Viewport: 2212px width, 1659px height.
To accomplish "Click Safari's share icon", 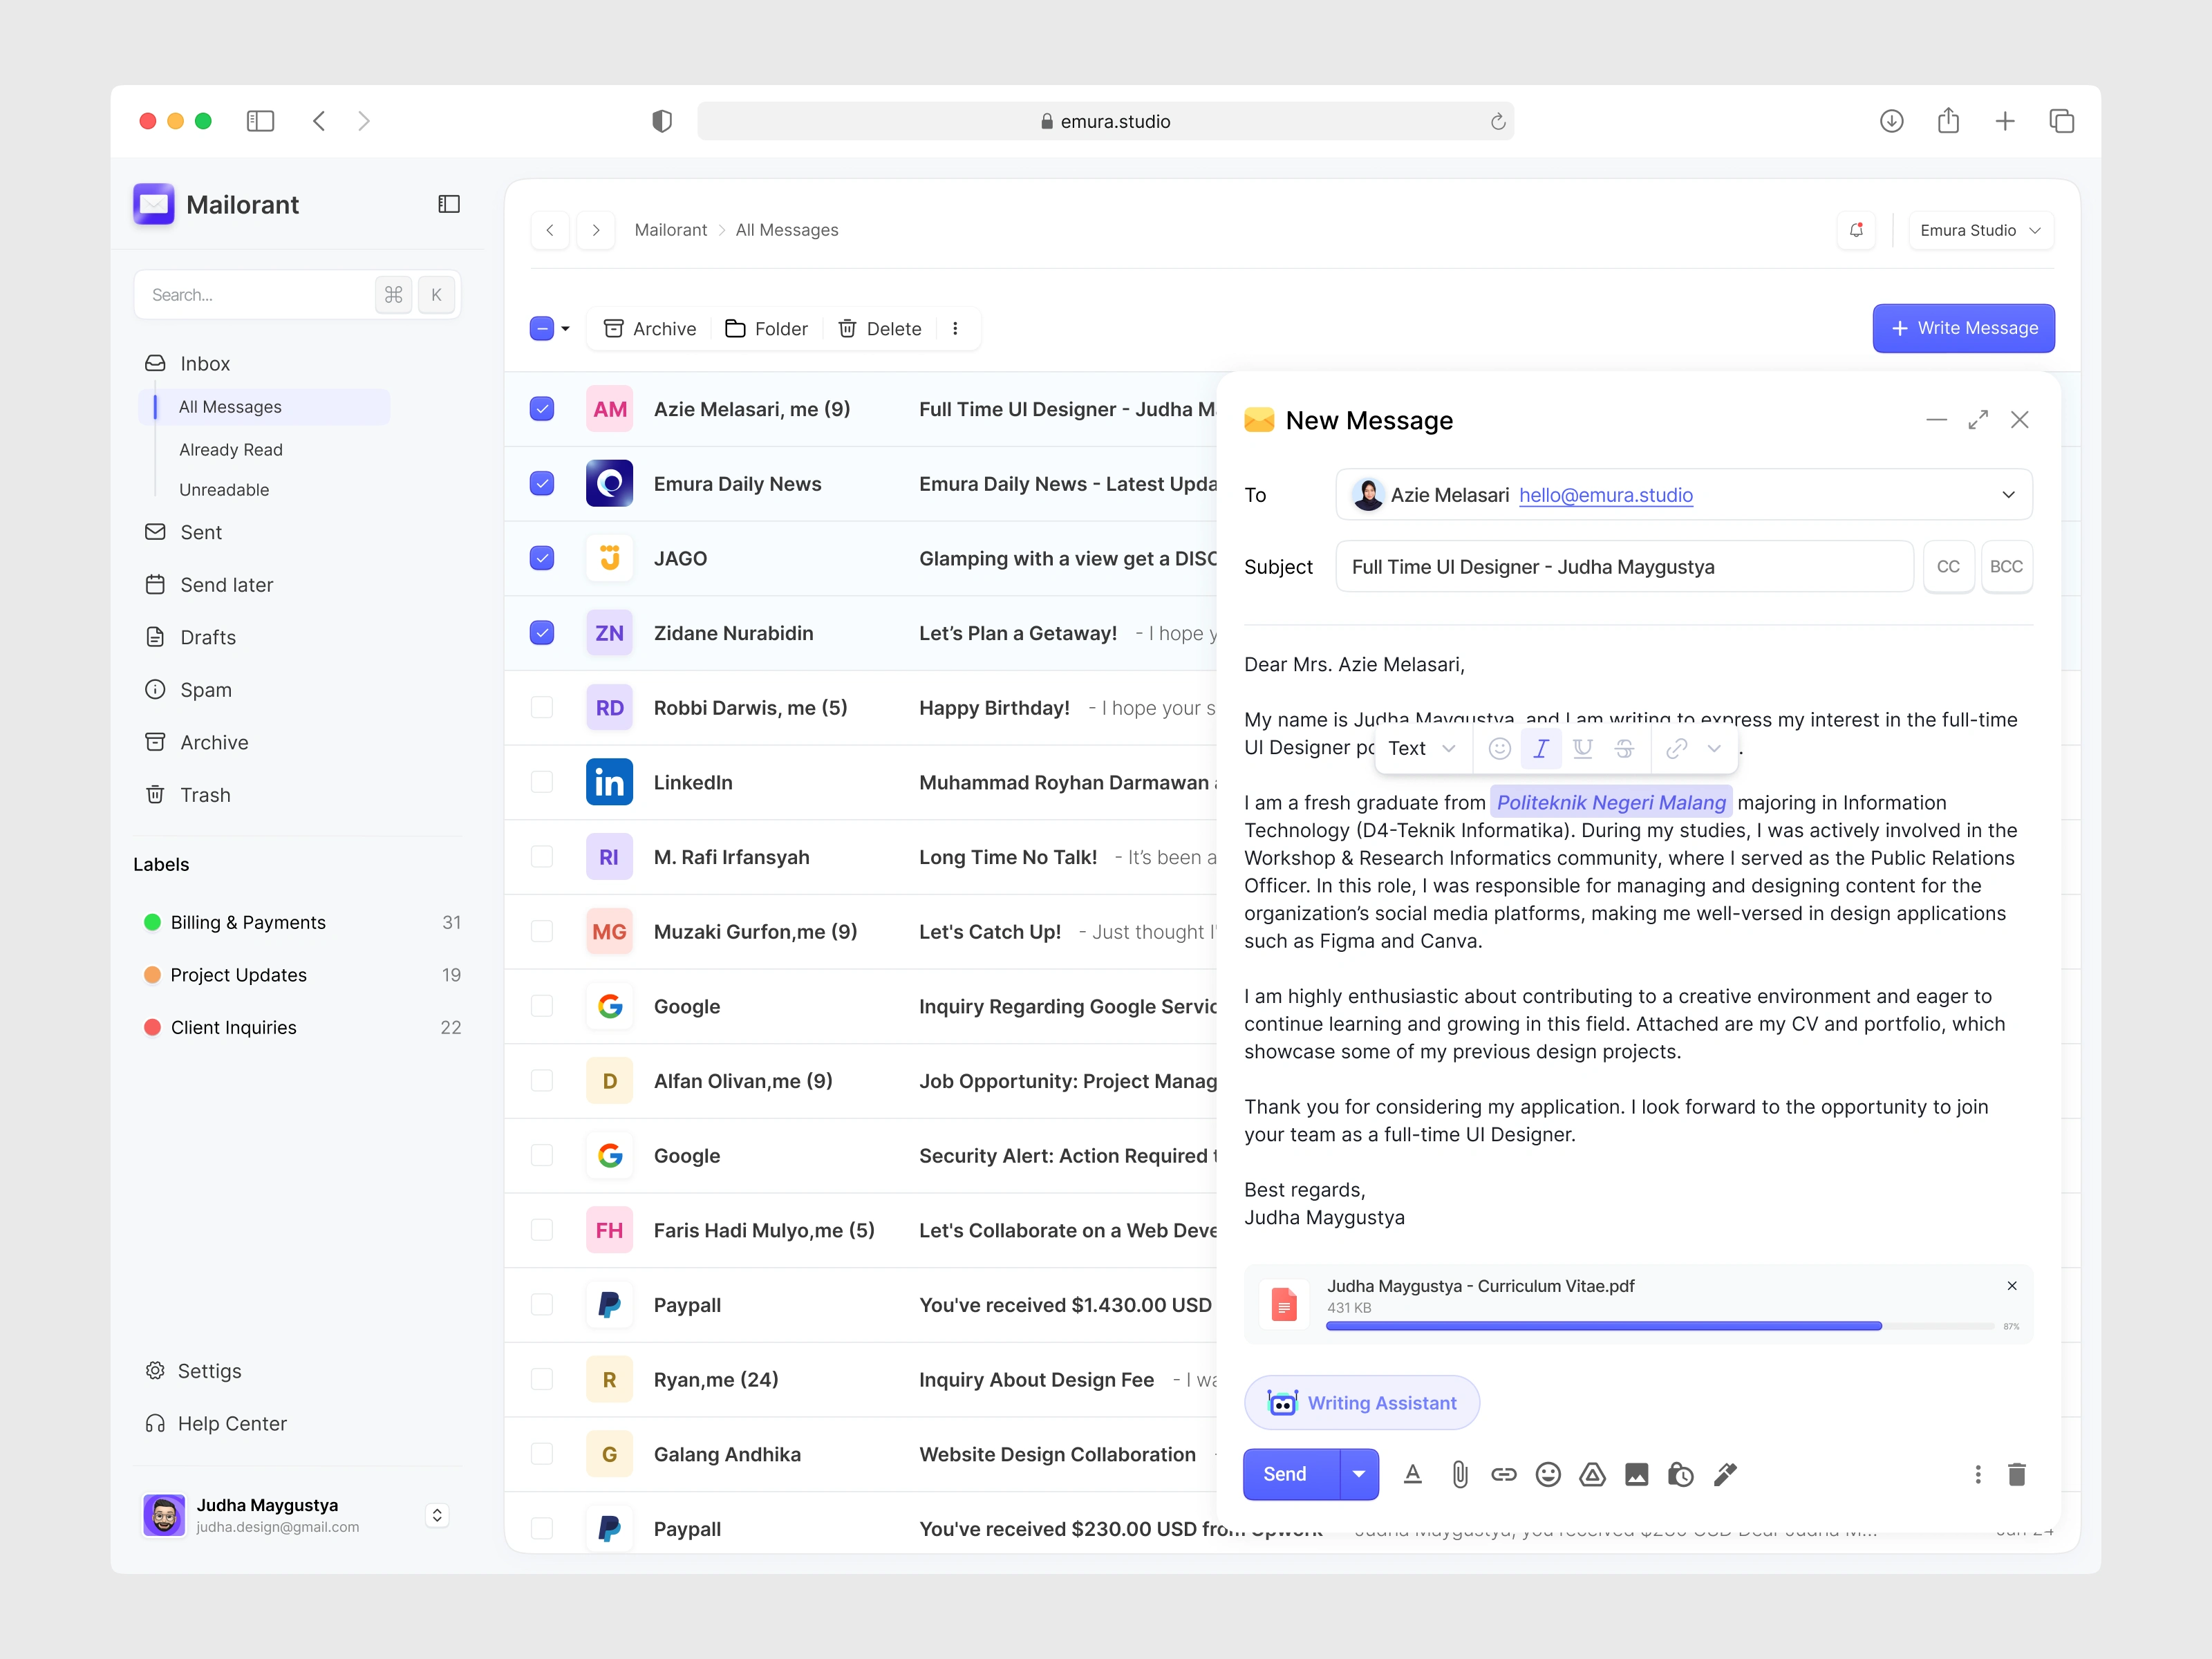I will 1948,121.
